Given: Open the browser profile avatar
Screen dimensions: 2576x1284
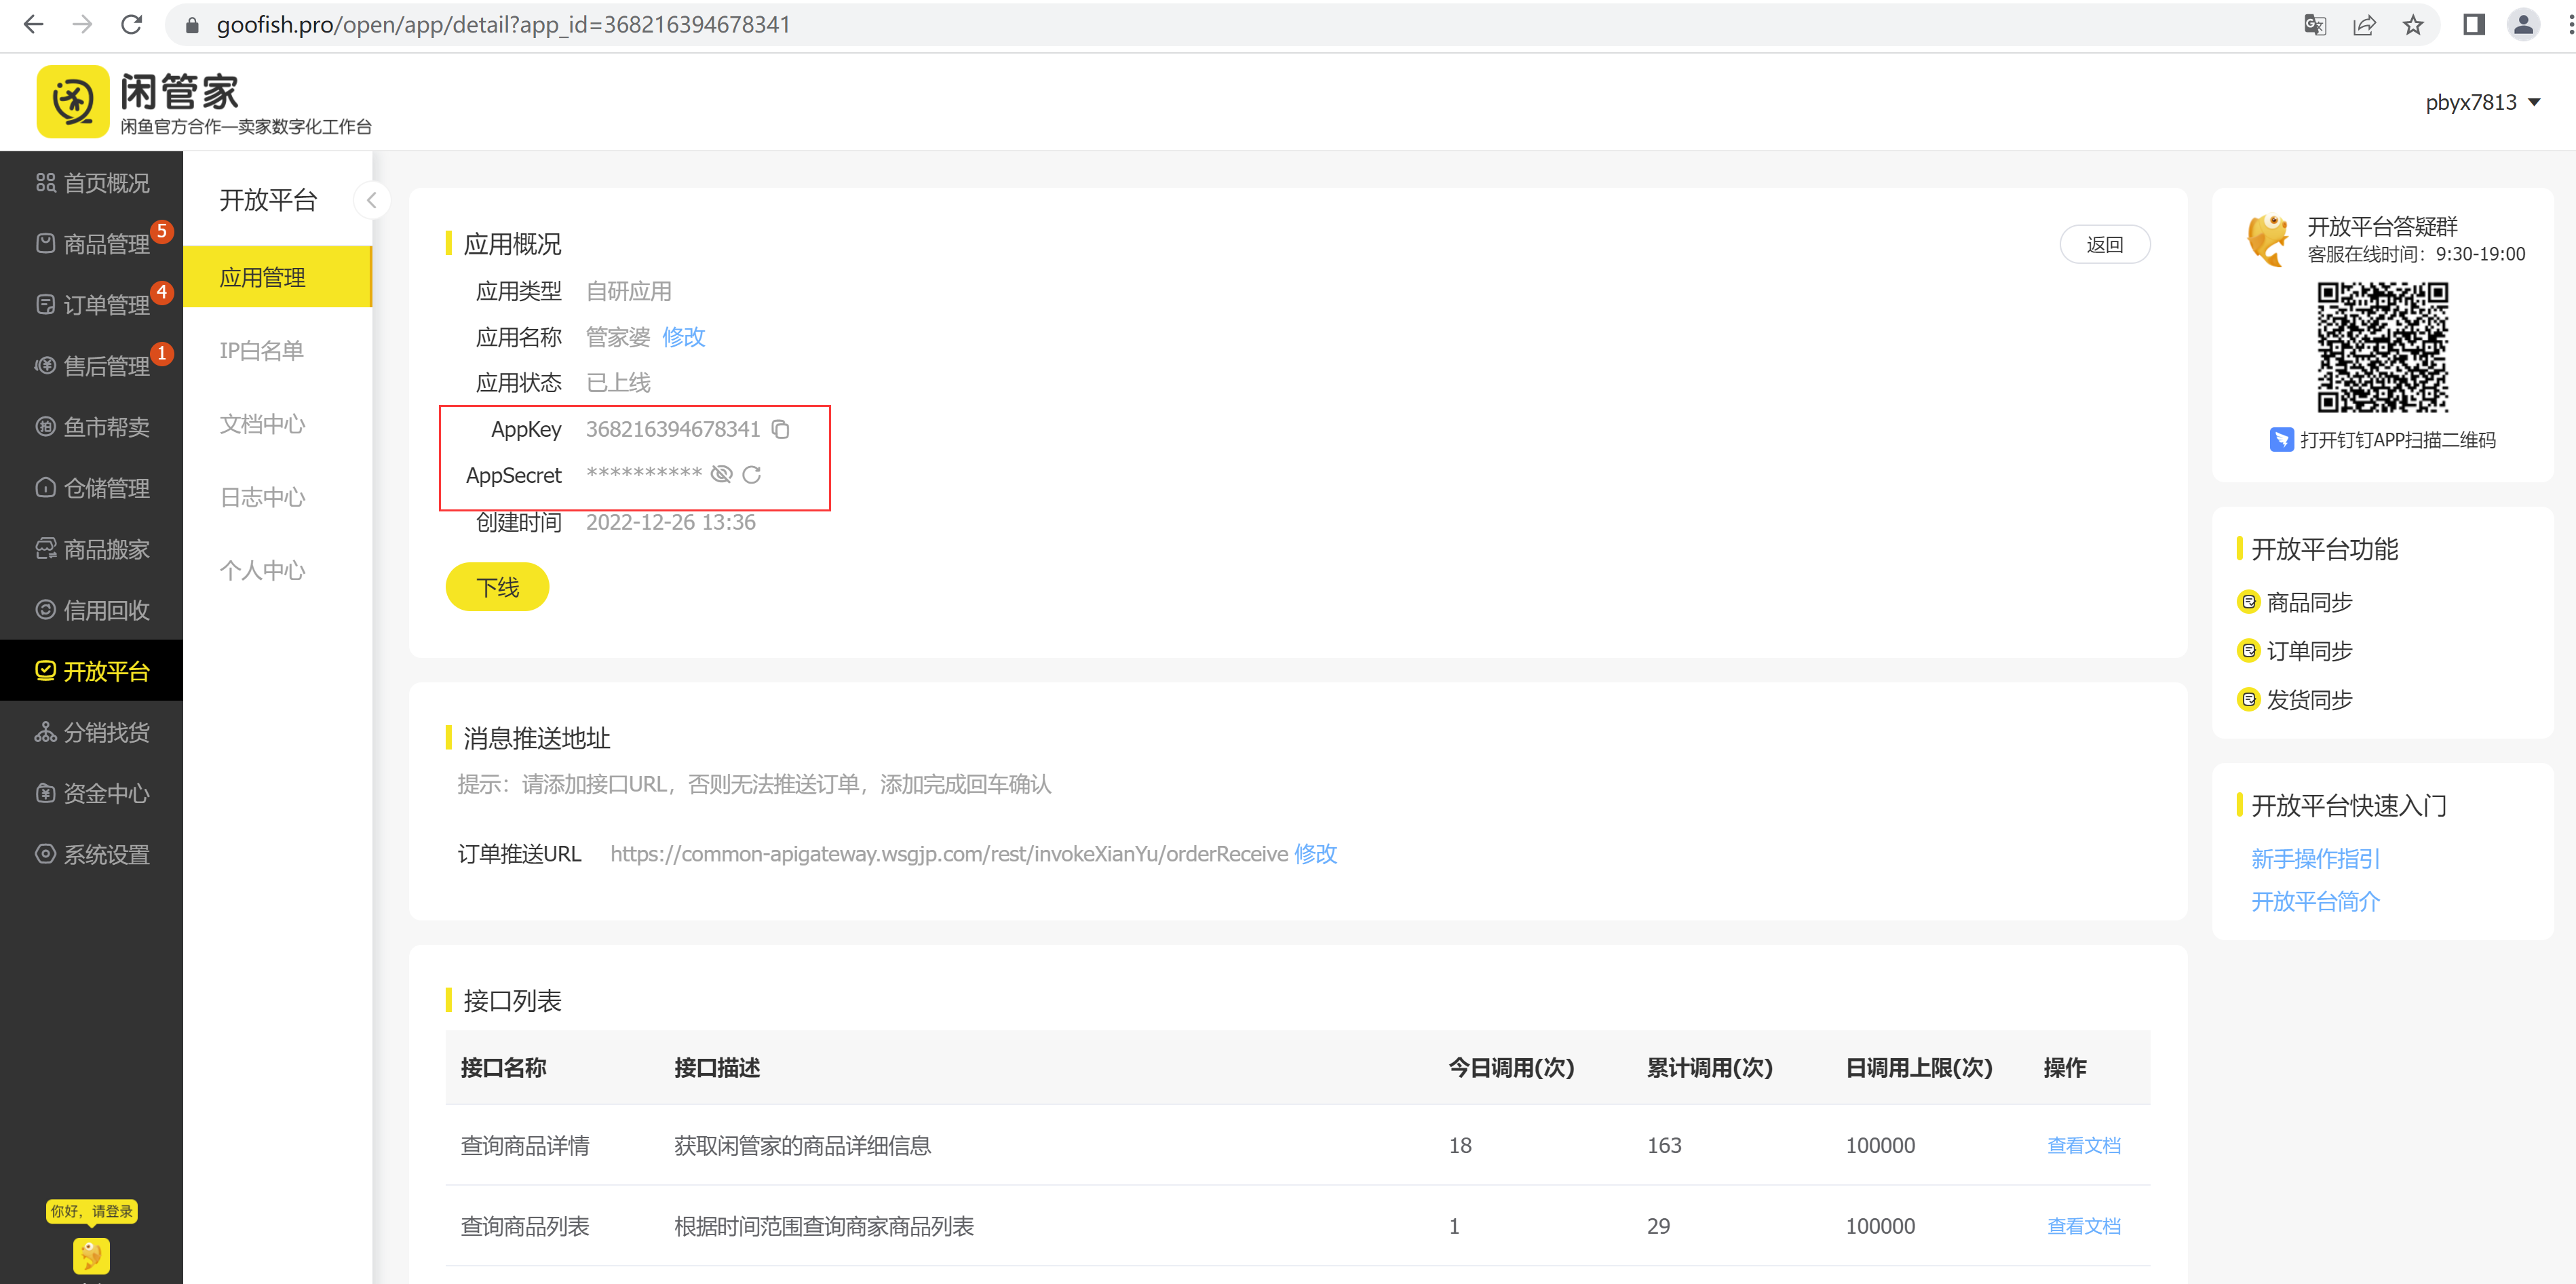Looking at the screenshot, I should click(2523, 25).
